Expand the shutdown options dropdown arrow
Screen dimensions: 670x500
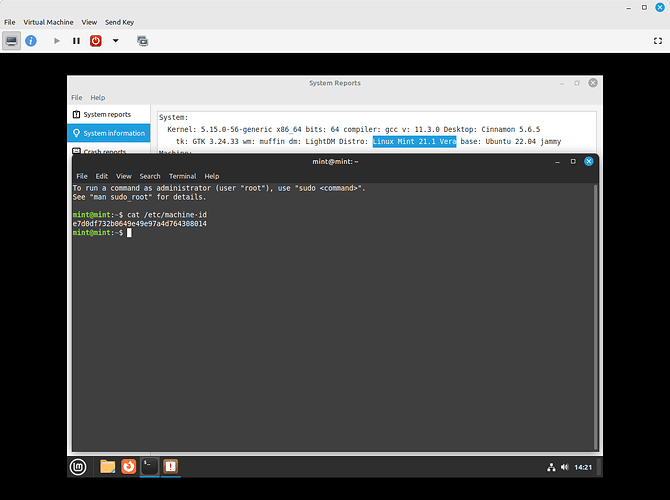tap(115, 41)
